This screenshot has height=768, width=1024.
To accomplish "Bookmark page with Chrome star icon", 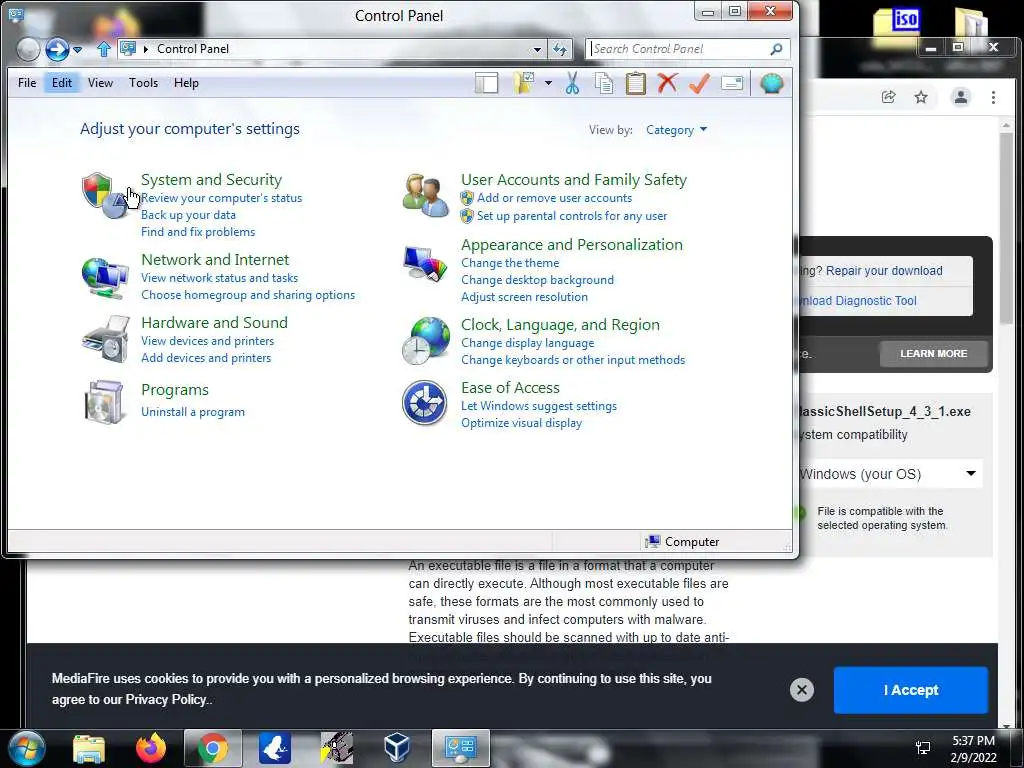I will [x=921, y=97].
